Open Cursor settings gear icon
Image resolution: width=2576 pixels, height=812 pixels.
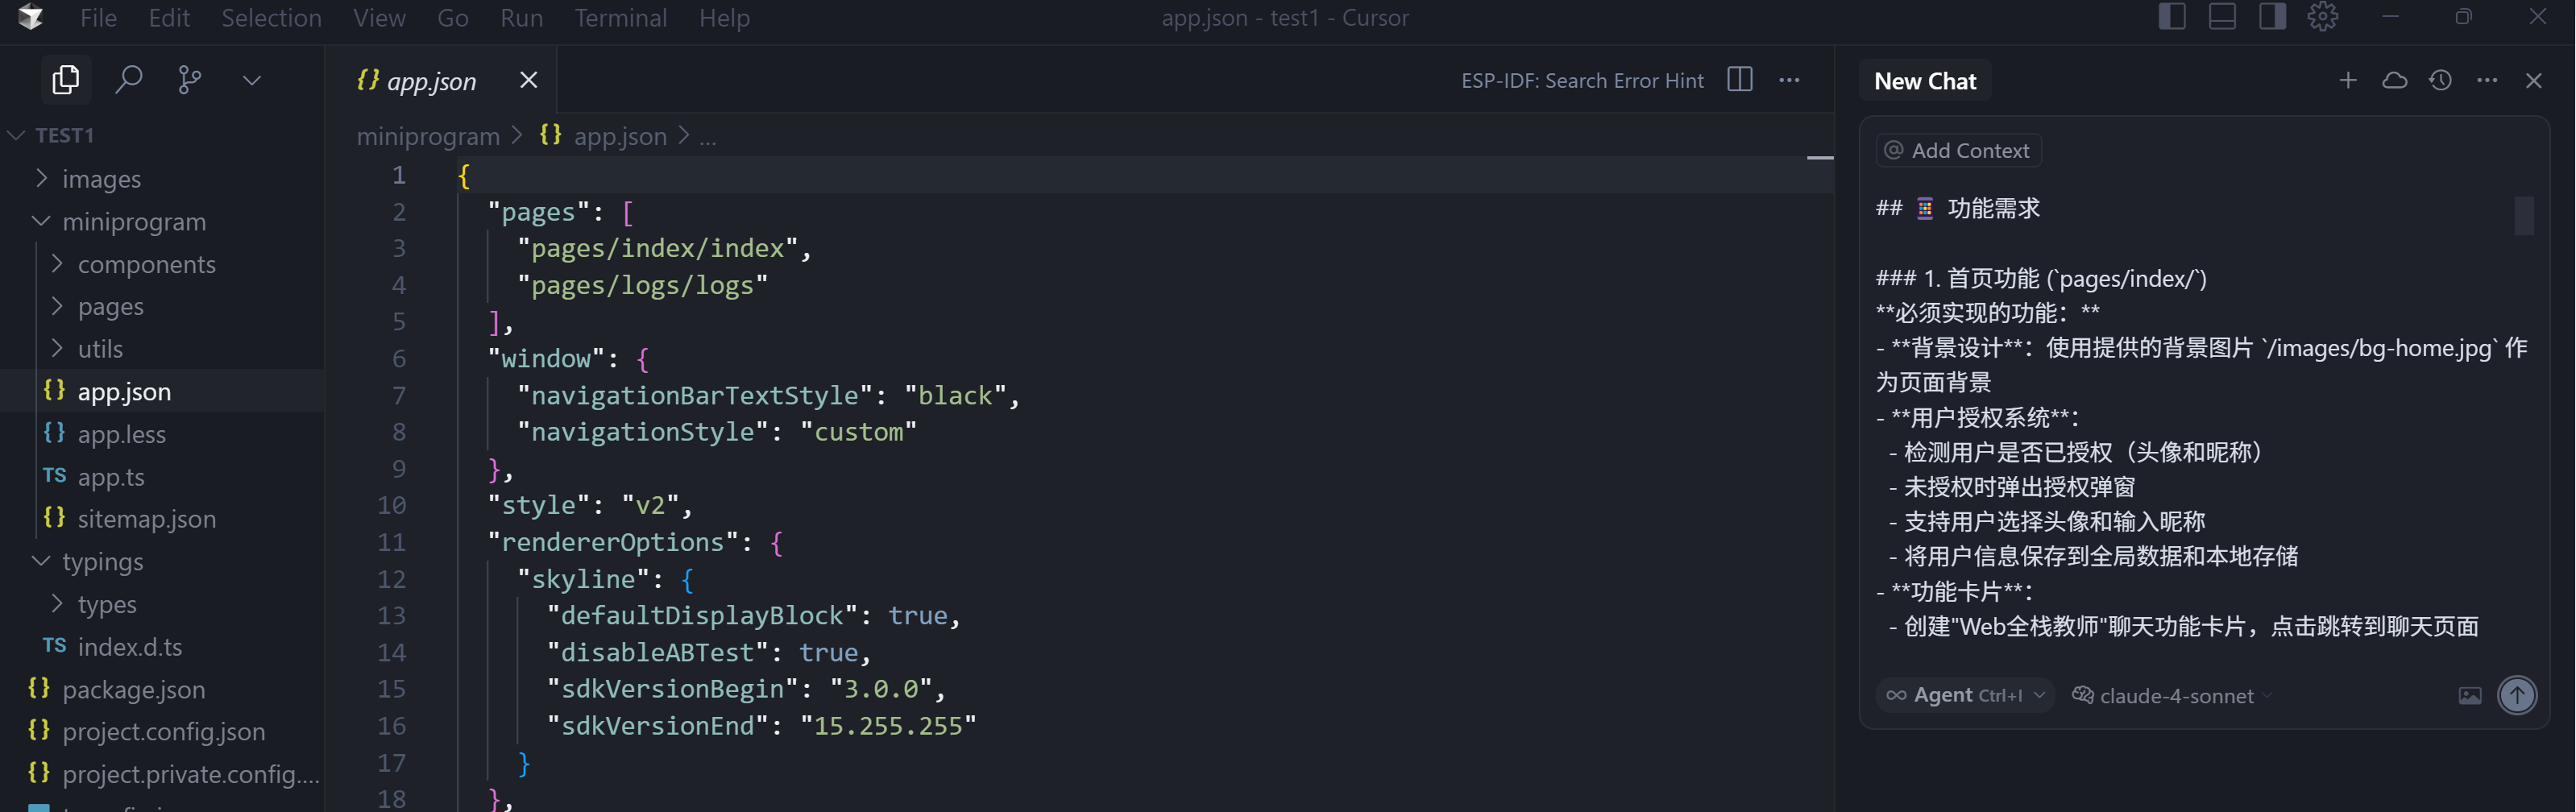(x=2322, y=17)
